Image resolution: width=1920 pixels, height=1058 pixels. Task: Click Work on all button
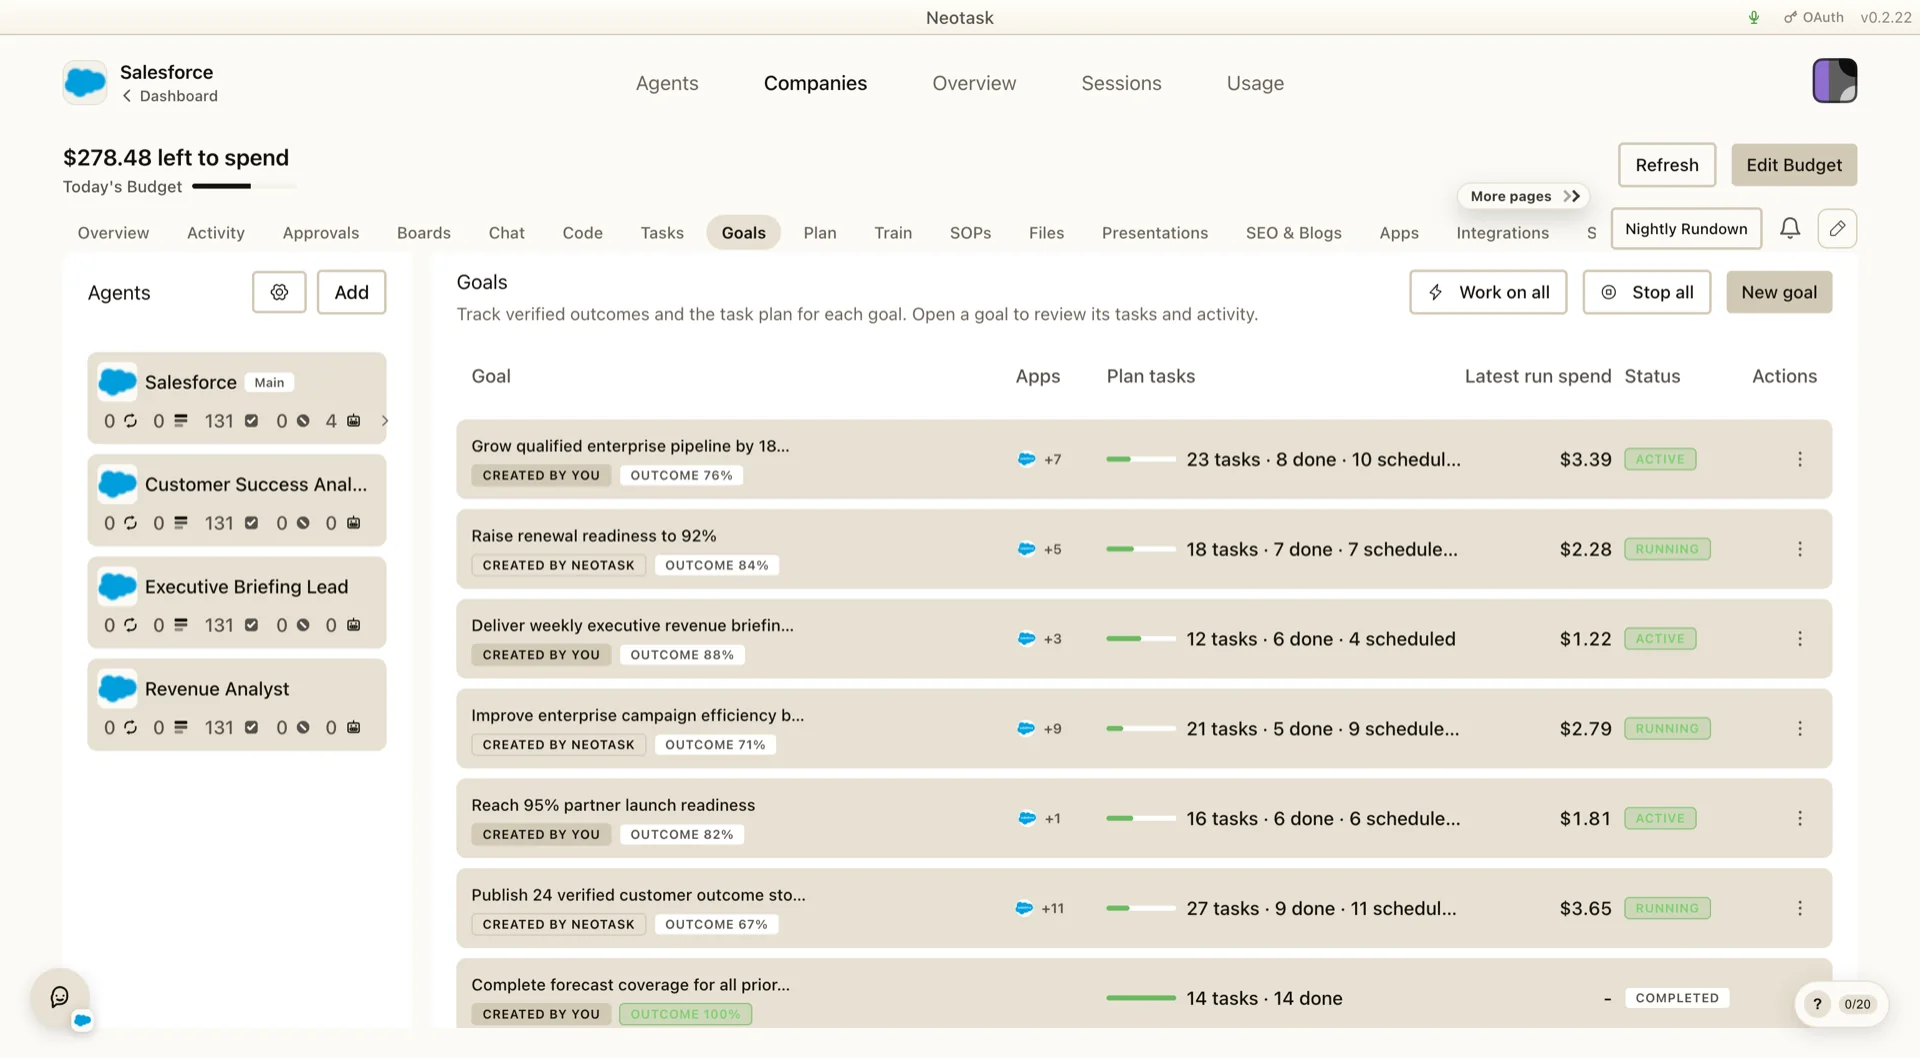point(1488,292)
